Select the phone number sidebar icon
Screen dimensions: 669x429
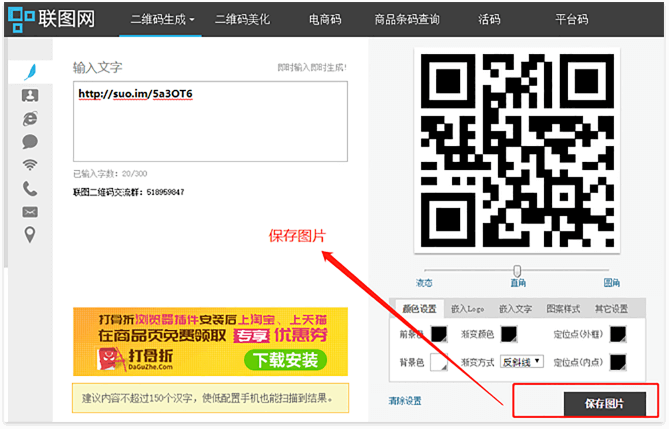(30, 188)
